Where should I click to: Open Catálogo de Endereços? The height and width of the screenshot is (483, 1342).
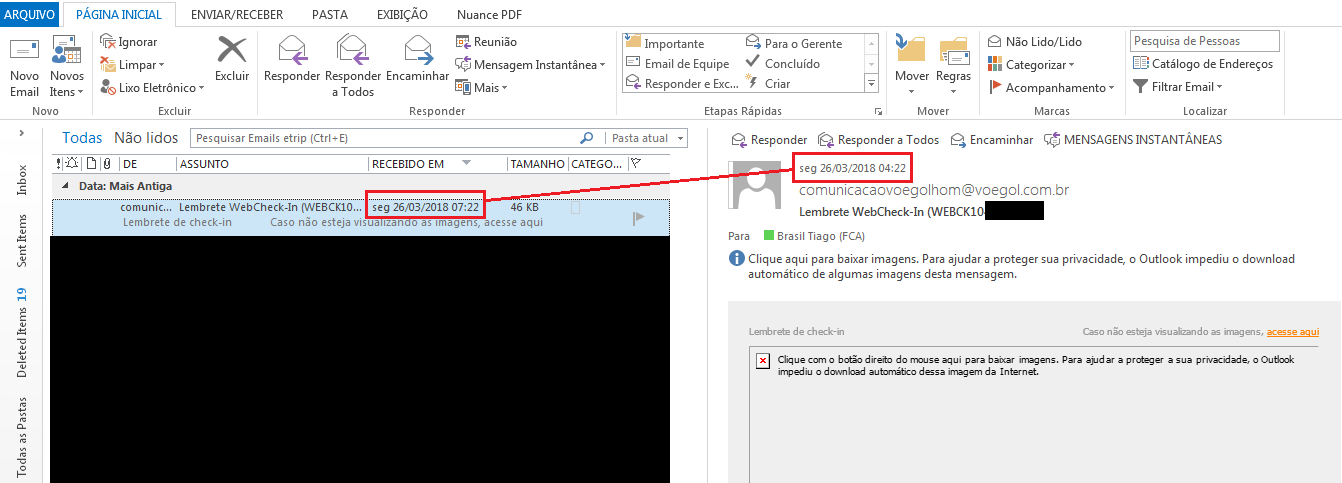1203,63
